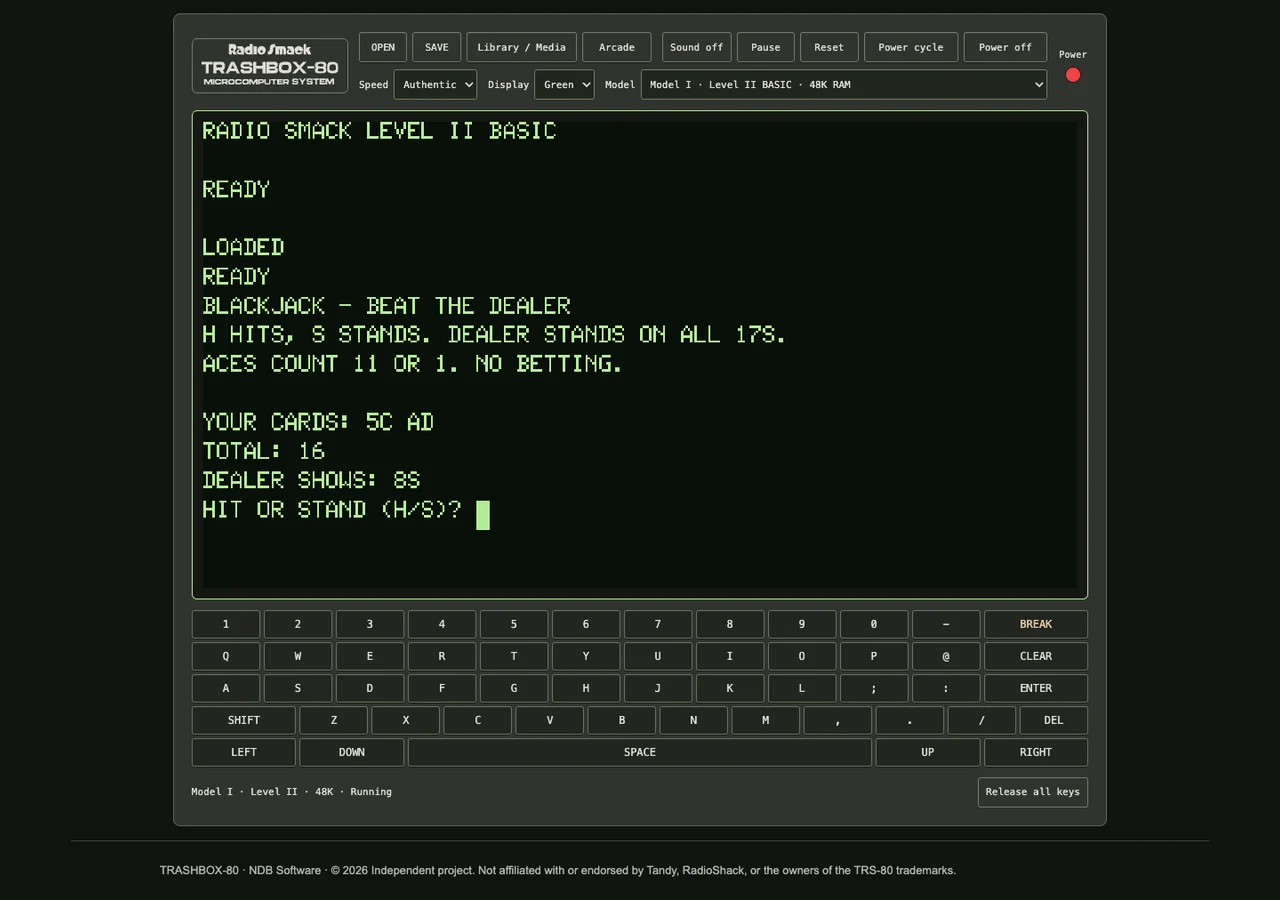The height and width of the screenshot is (900, 1280).
Task: Tap the Z key
Action: tap(334, 720)
